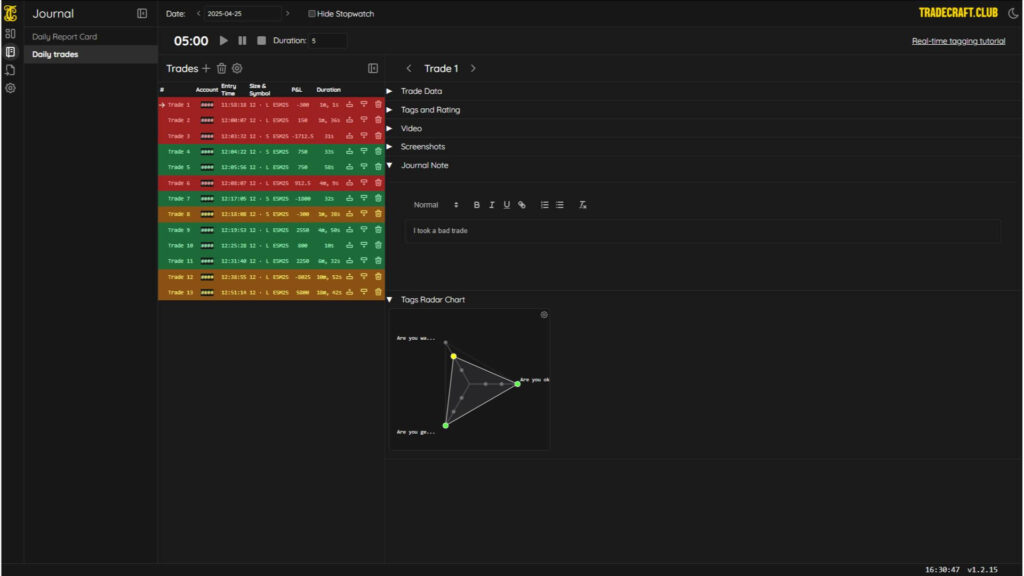This screenshot has height=576, width=1024.
Task: Click the paint roller icon on Trade 2
Action: [x=364, y=120]
